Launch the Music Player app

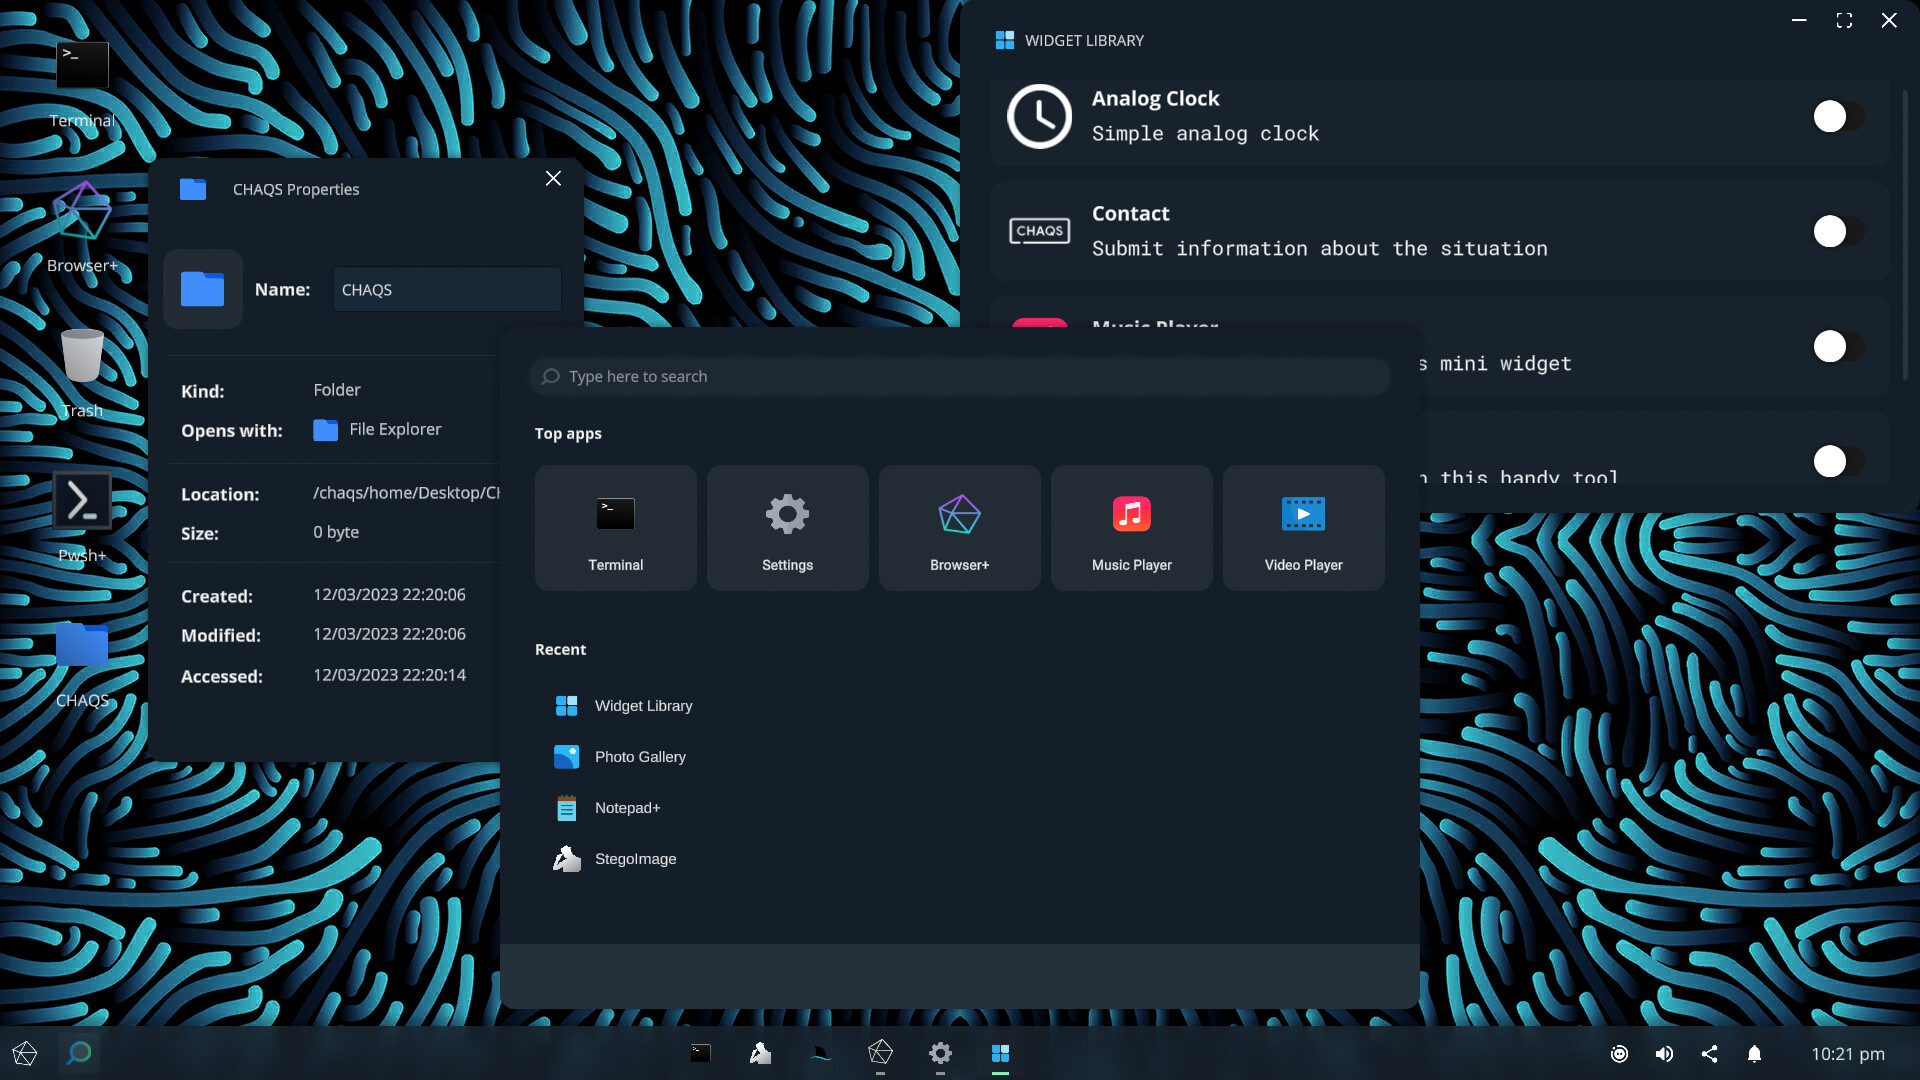tap(1131, 527)
